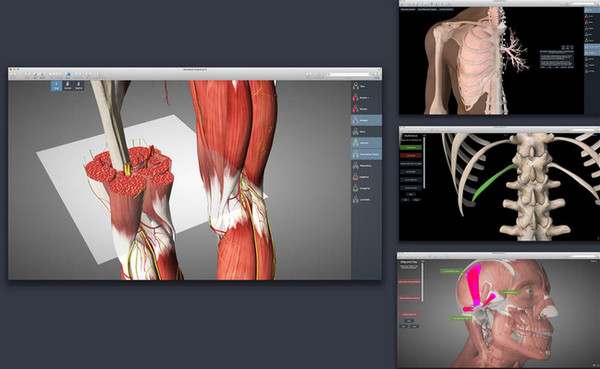Click the blue cloud icon in main window toolbar
This screenshot has width=600, height=369.
[x=68, y=74]
